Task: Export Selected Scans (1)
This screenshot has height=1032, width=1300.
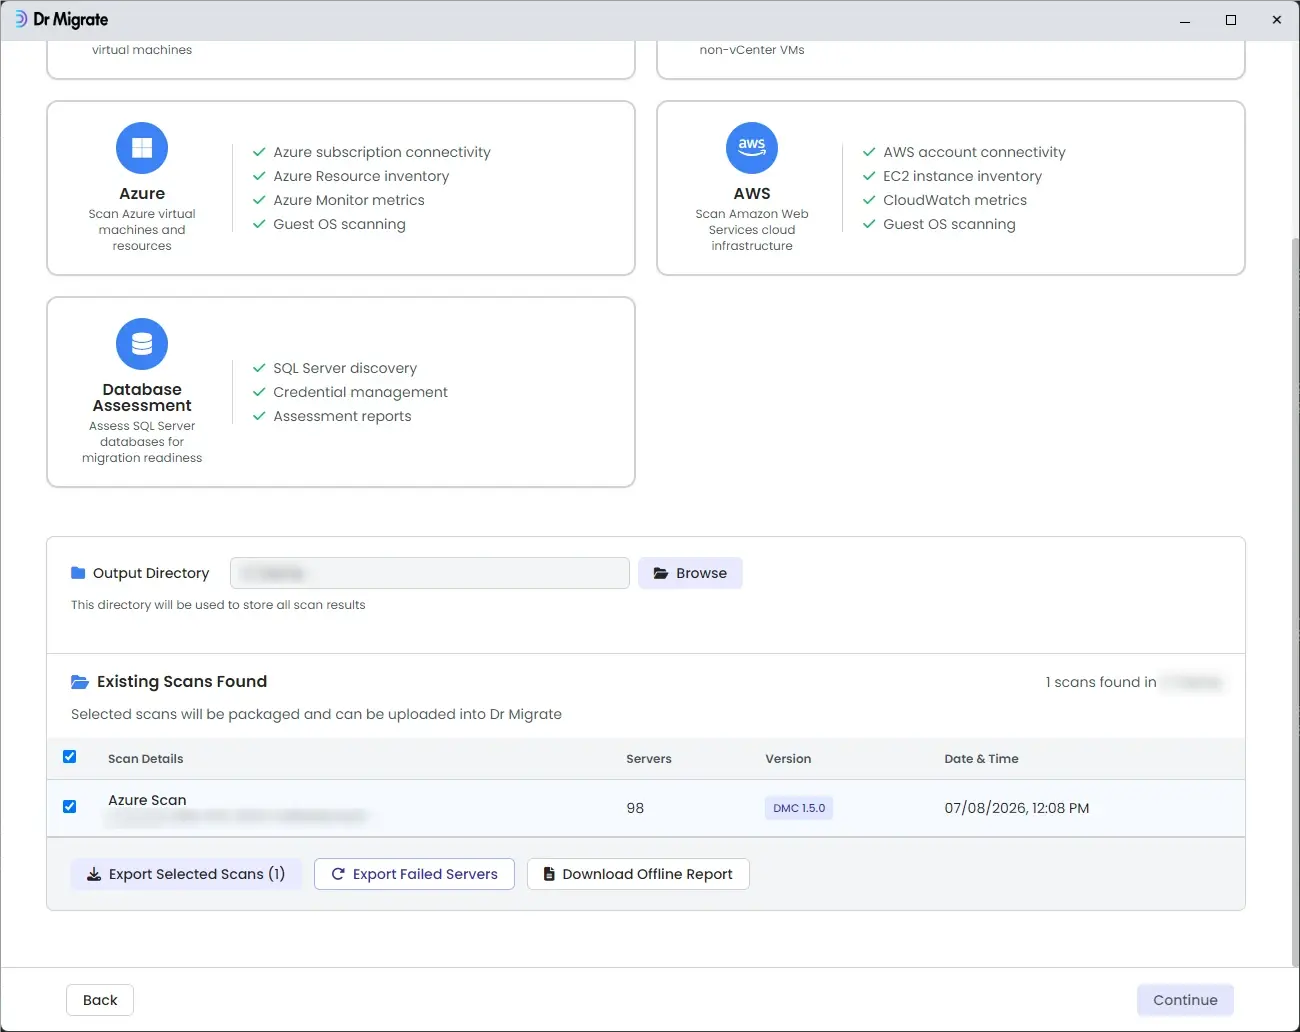Action: (186, 874)
